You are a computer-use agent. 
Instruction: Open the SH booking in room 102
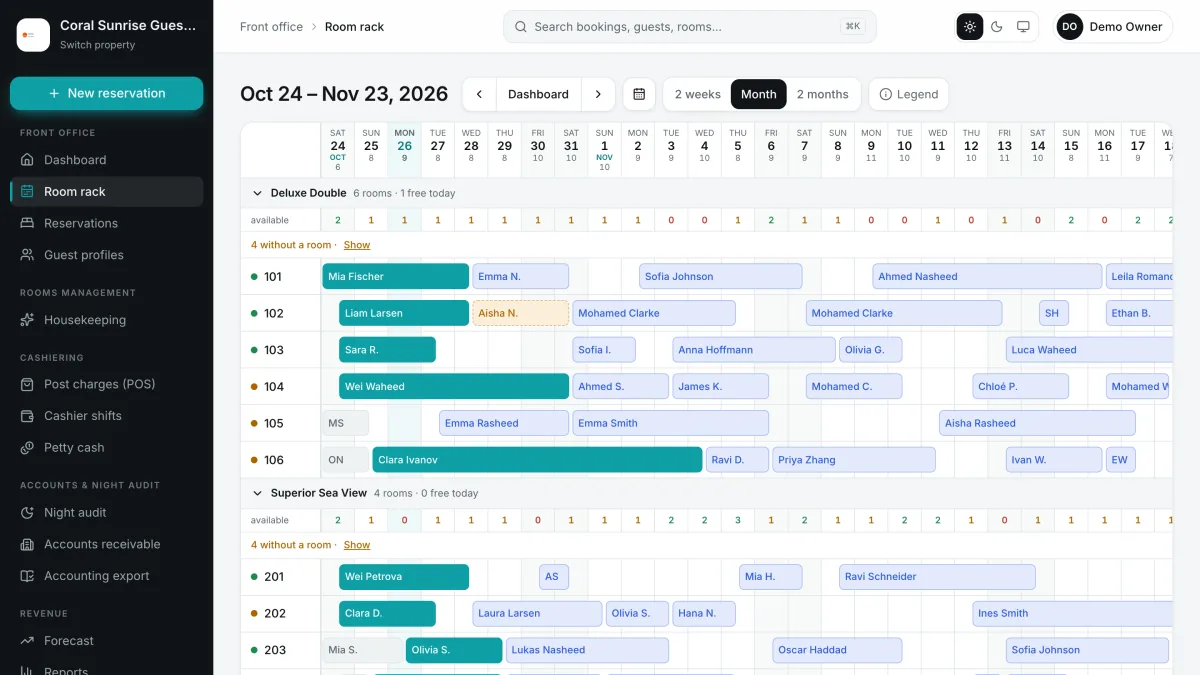1054,313
